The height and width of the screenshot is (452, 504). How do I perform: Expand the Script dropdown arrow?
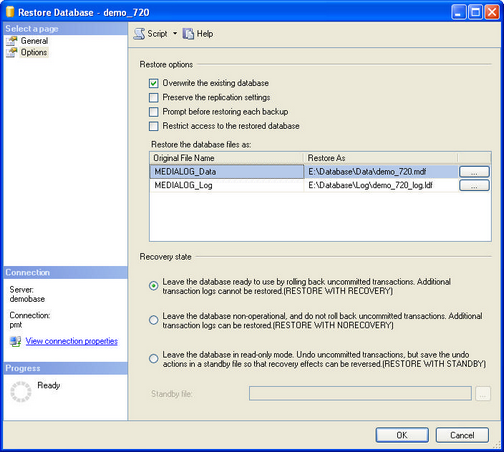point(175,34)
